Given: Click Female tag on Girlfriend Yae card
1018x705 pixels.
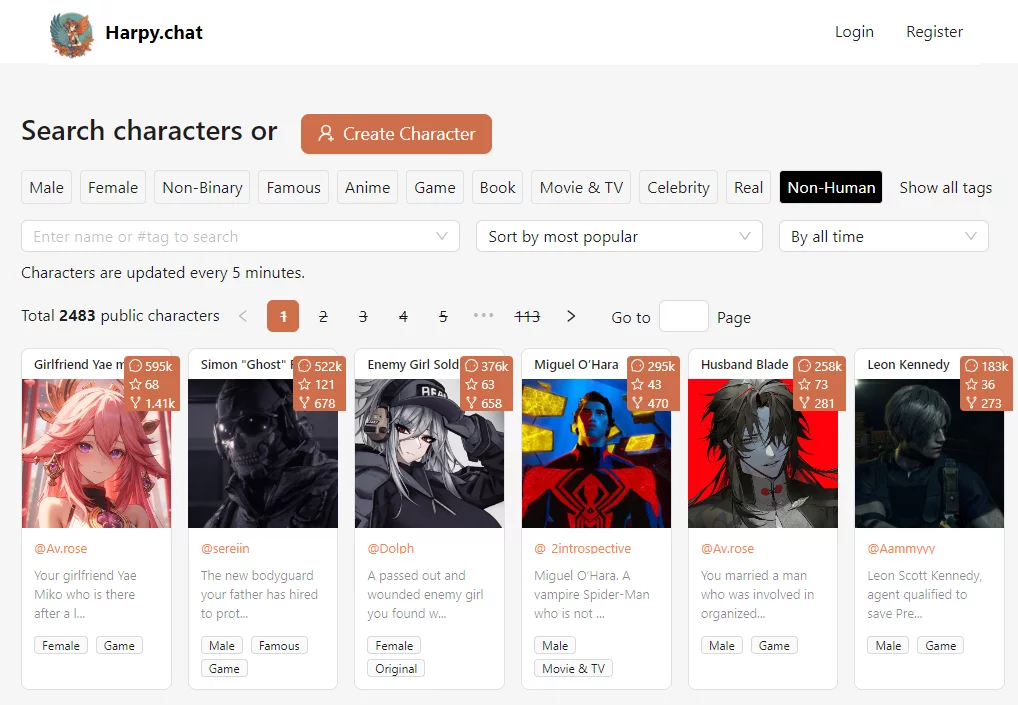Looking at the screenshot, I should point(61,645).
